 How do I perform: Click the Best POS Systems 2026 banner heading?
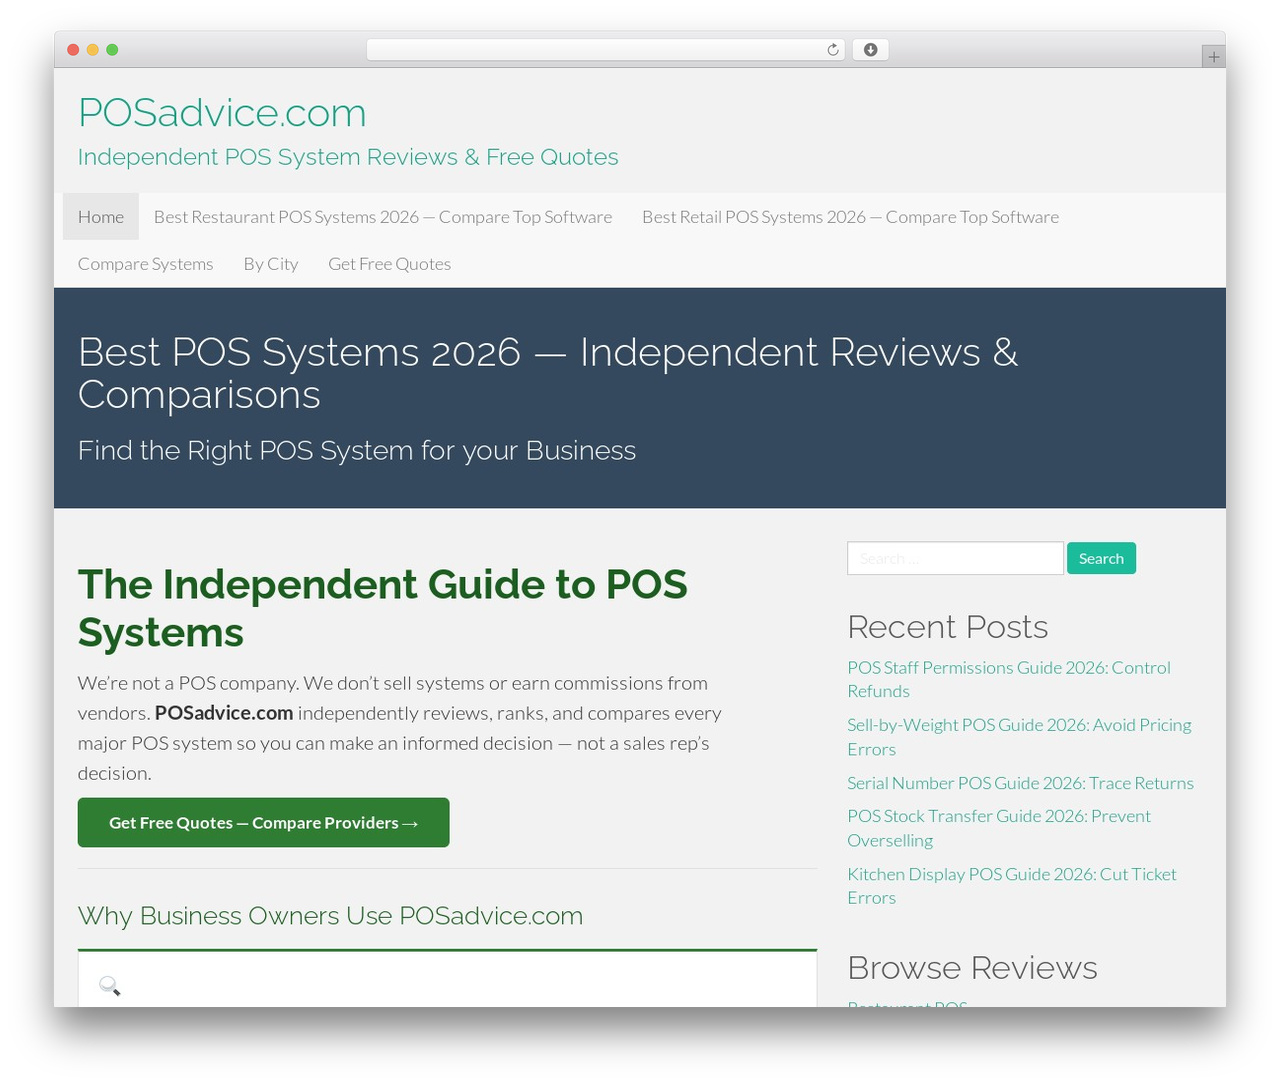[x=548, y=373]
